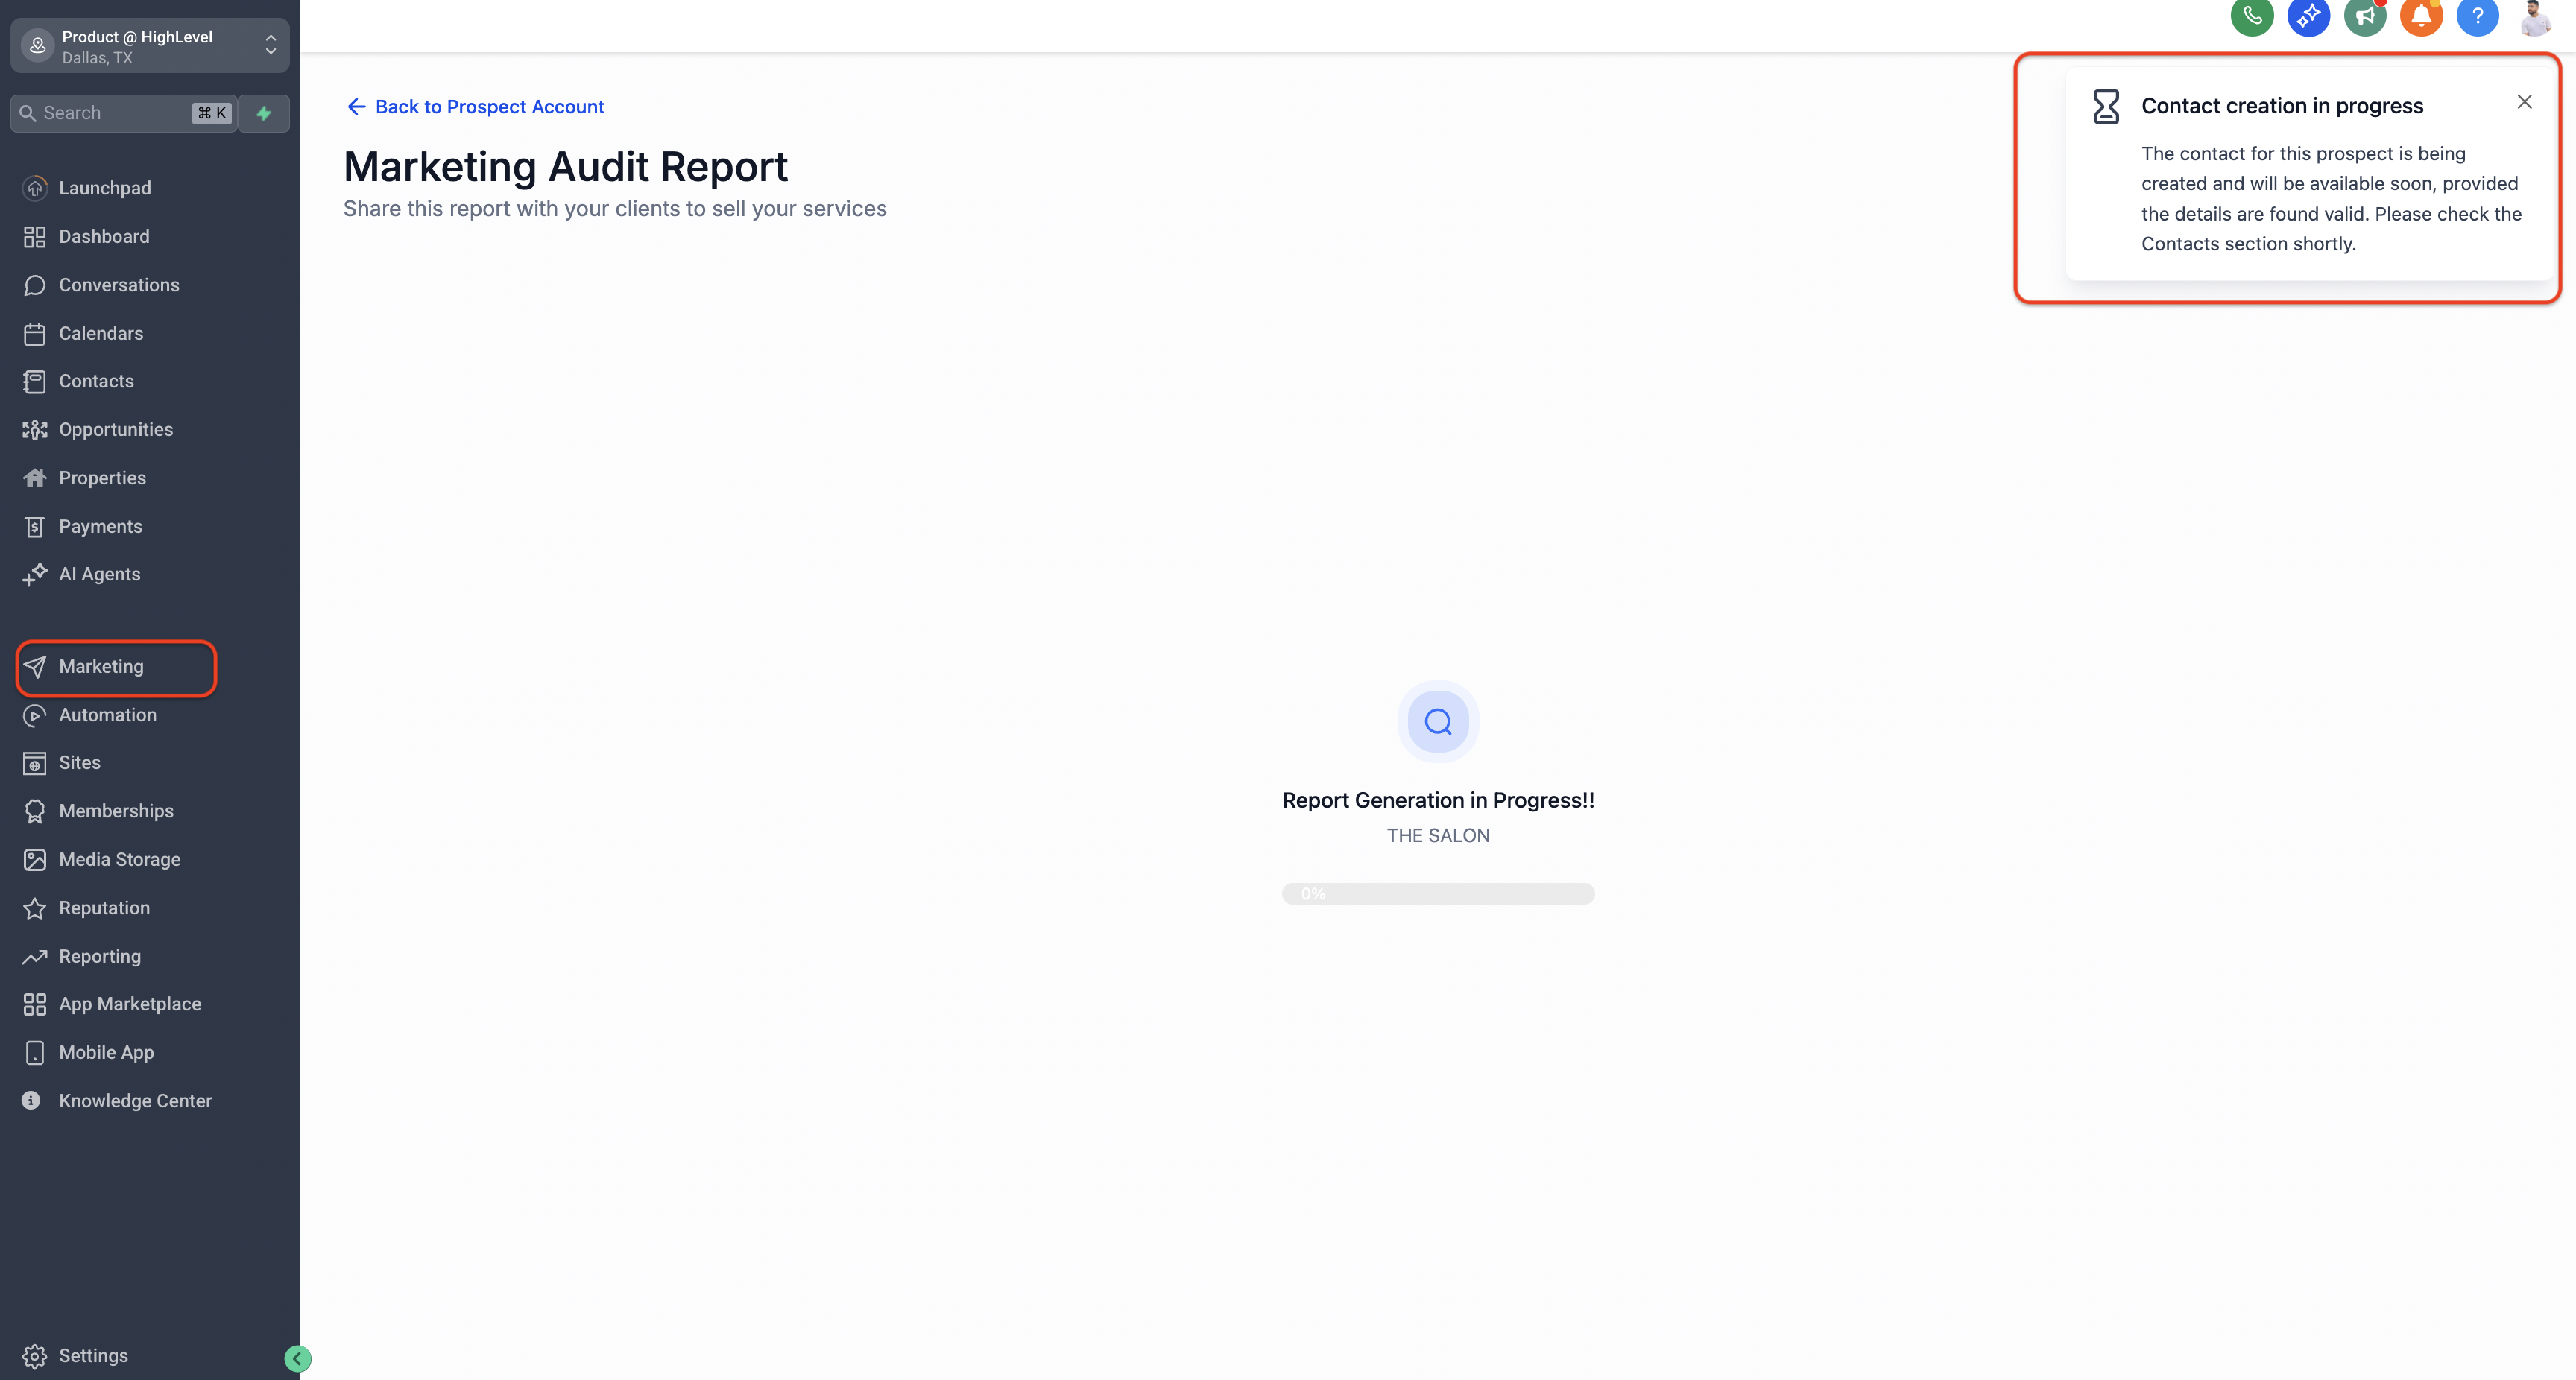Open Settings at sidebar bottom
This screenshot has width=2576, height=1380.
point(93,1356)
